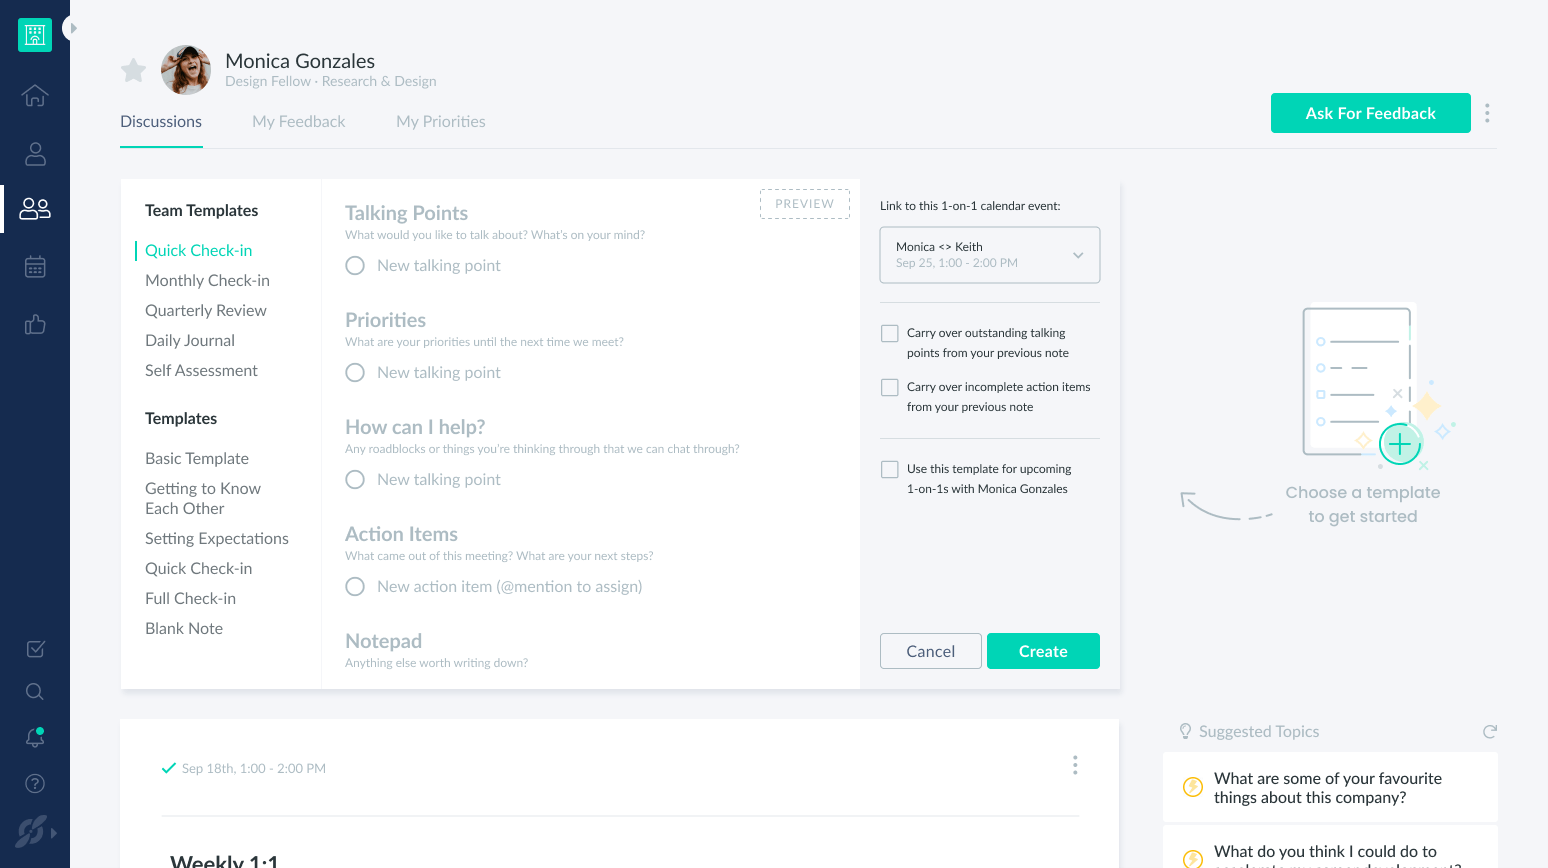Enable using this template for upcoming 1-on-1s
Viewport: 1548px width, 868px height.
click(889, 468)
